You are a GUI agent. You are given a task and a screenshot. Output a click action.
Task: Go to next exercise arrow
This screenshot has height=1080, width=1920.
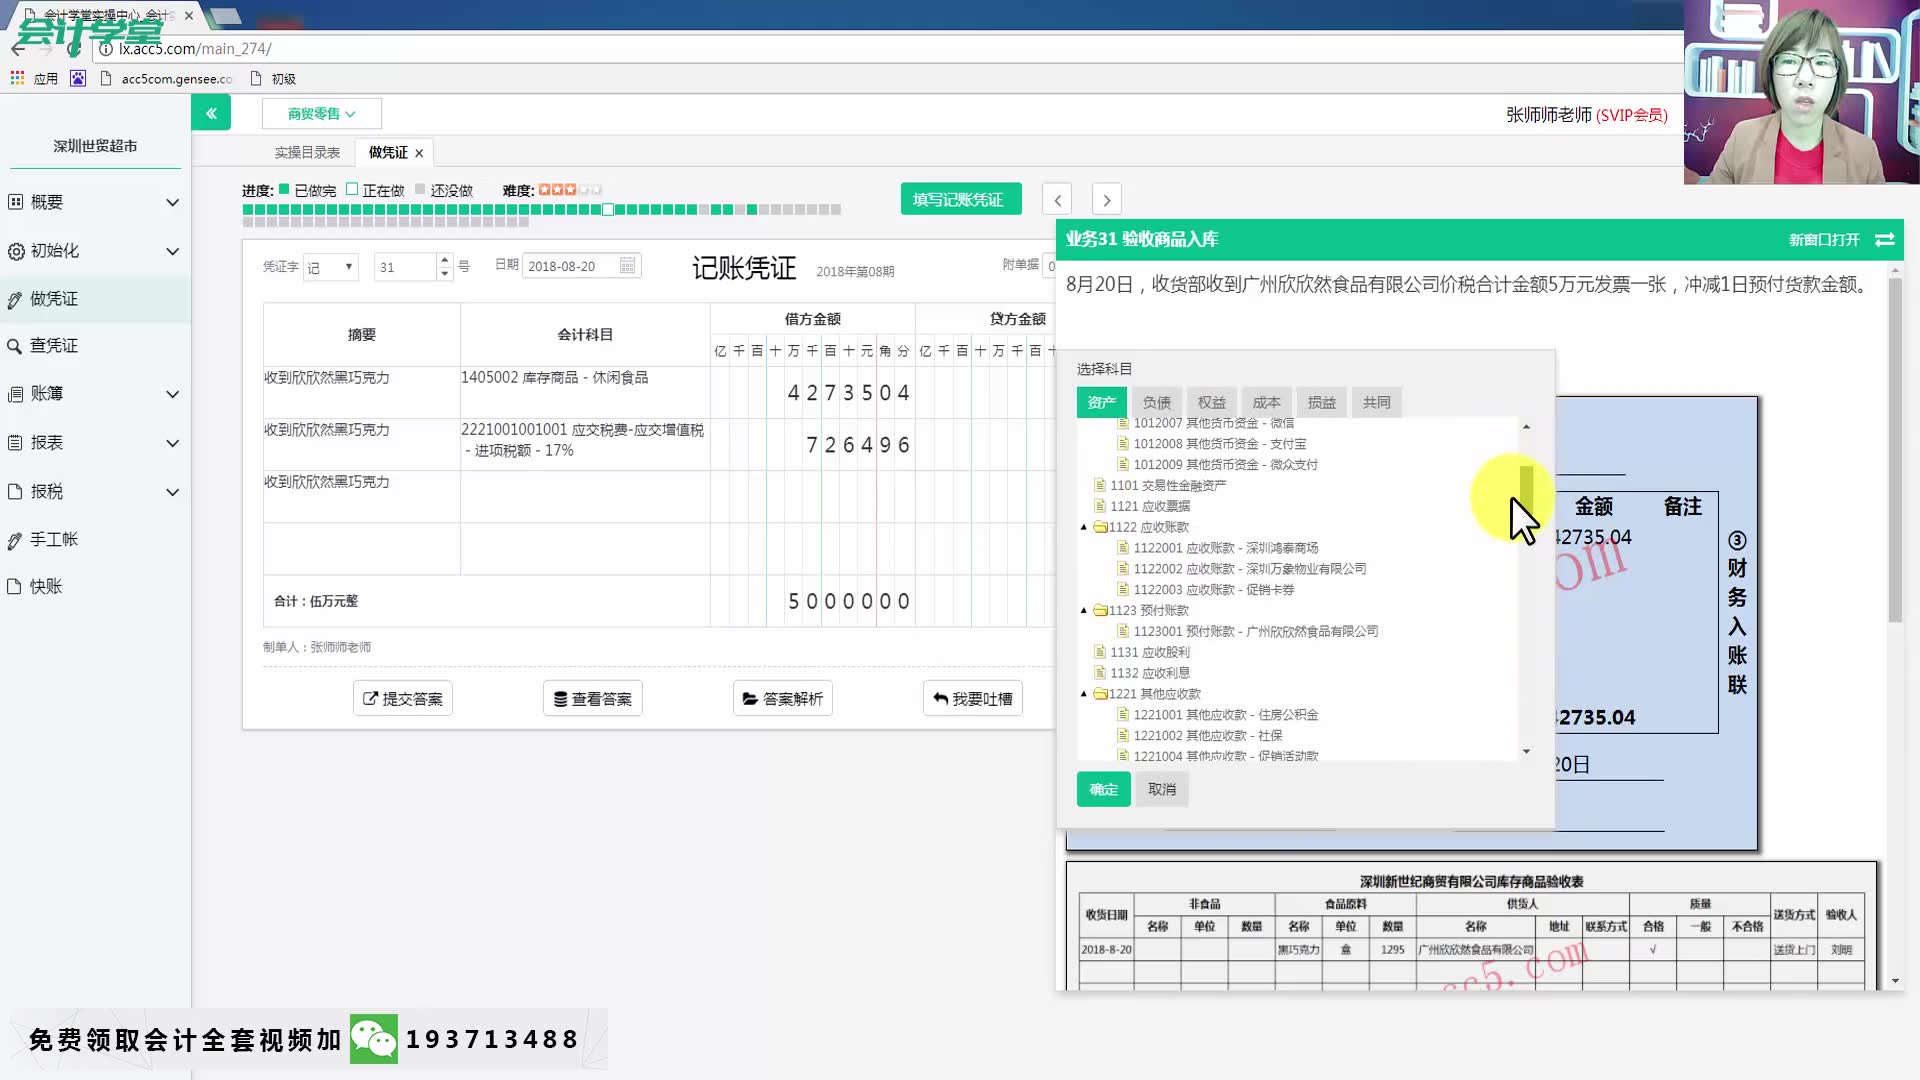pos(1106,199)
